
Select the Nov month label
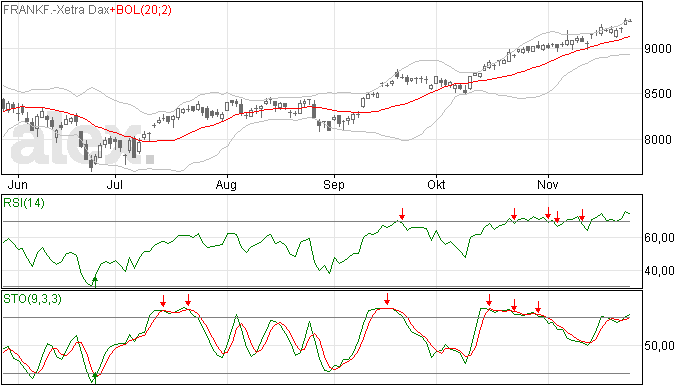[x=548, y=184]
